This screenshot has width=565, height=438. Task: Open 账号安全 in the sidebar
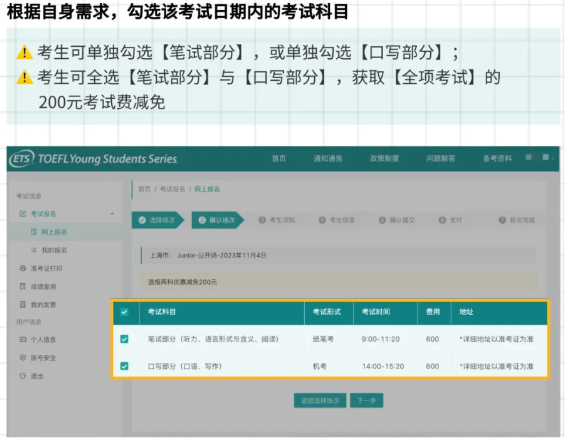coord(43,358)
